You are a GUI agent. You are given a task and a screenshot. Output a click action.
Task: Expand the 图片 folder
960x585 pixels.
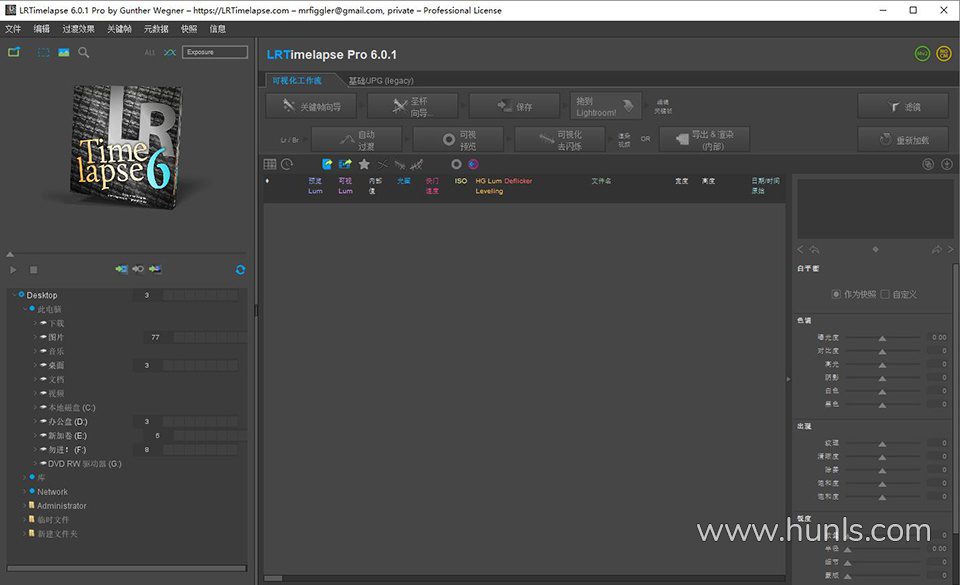tap(36, 337)
